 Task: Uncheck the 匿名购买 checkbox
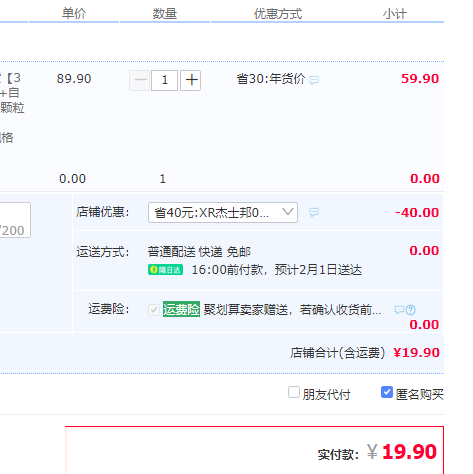click(x=387, y=392)
